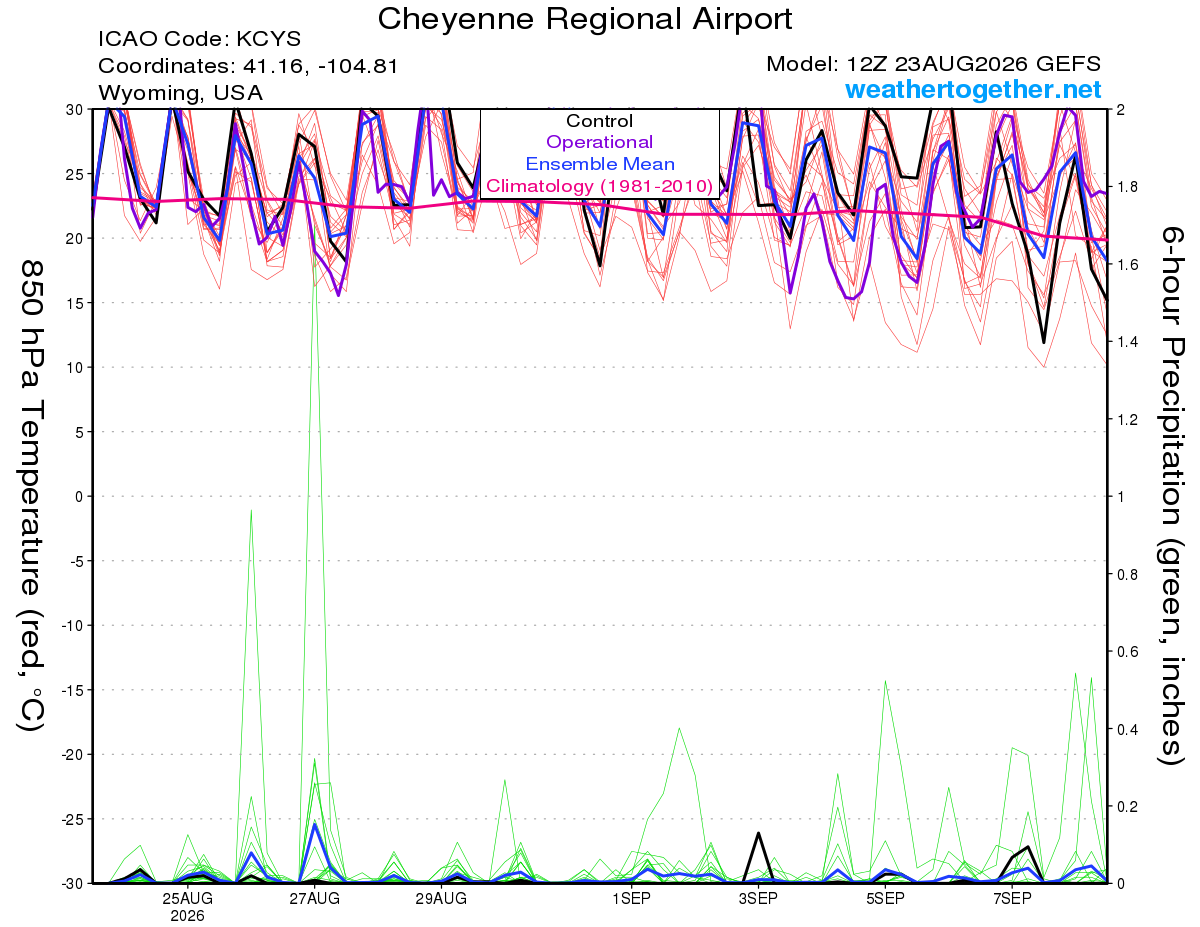Click the 'Cheyenne Regional Airport' chart title

[x=586, y=18]
